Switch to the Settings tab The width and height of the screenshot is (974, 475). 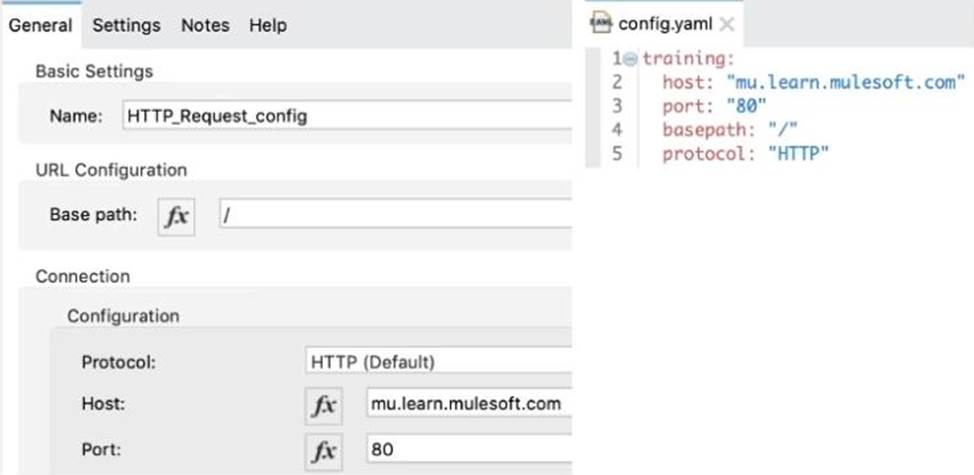click(127, 25)
